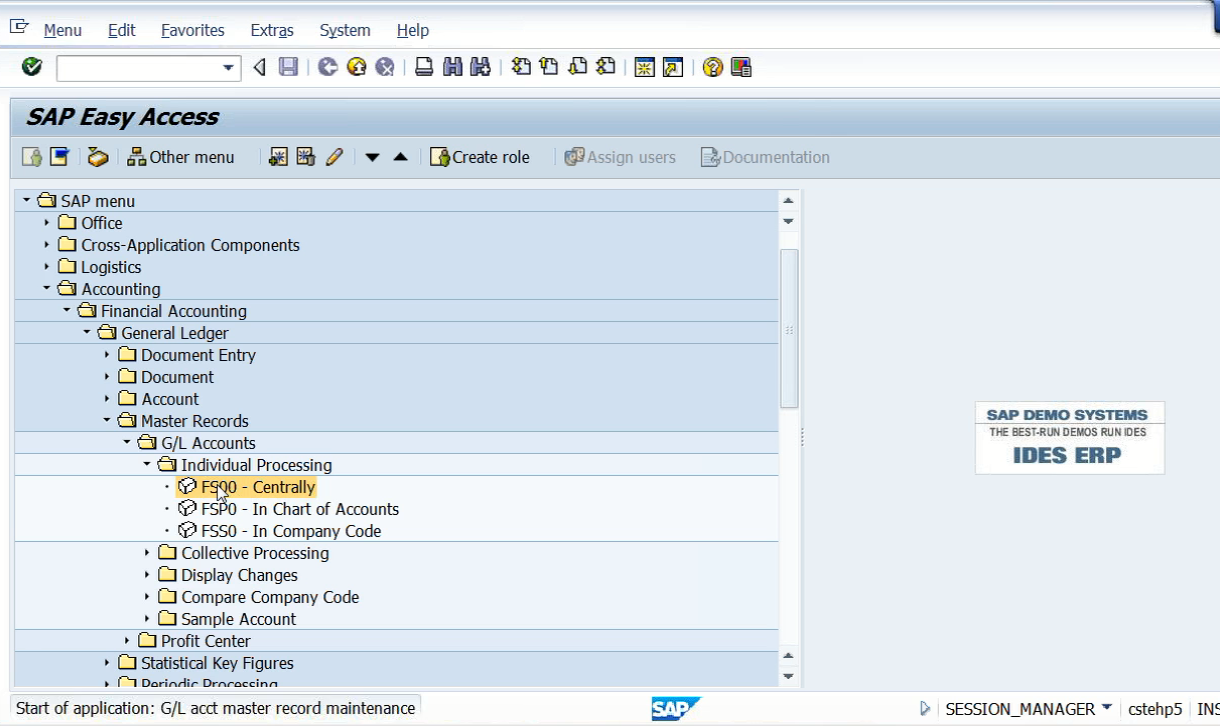Click the green Enter checkmark icon
This screenshot has width=1220, height=726.
32,67
